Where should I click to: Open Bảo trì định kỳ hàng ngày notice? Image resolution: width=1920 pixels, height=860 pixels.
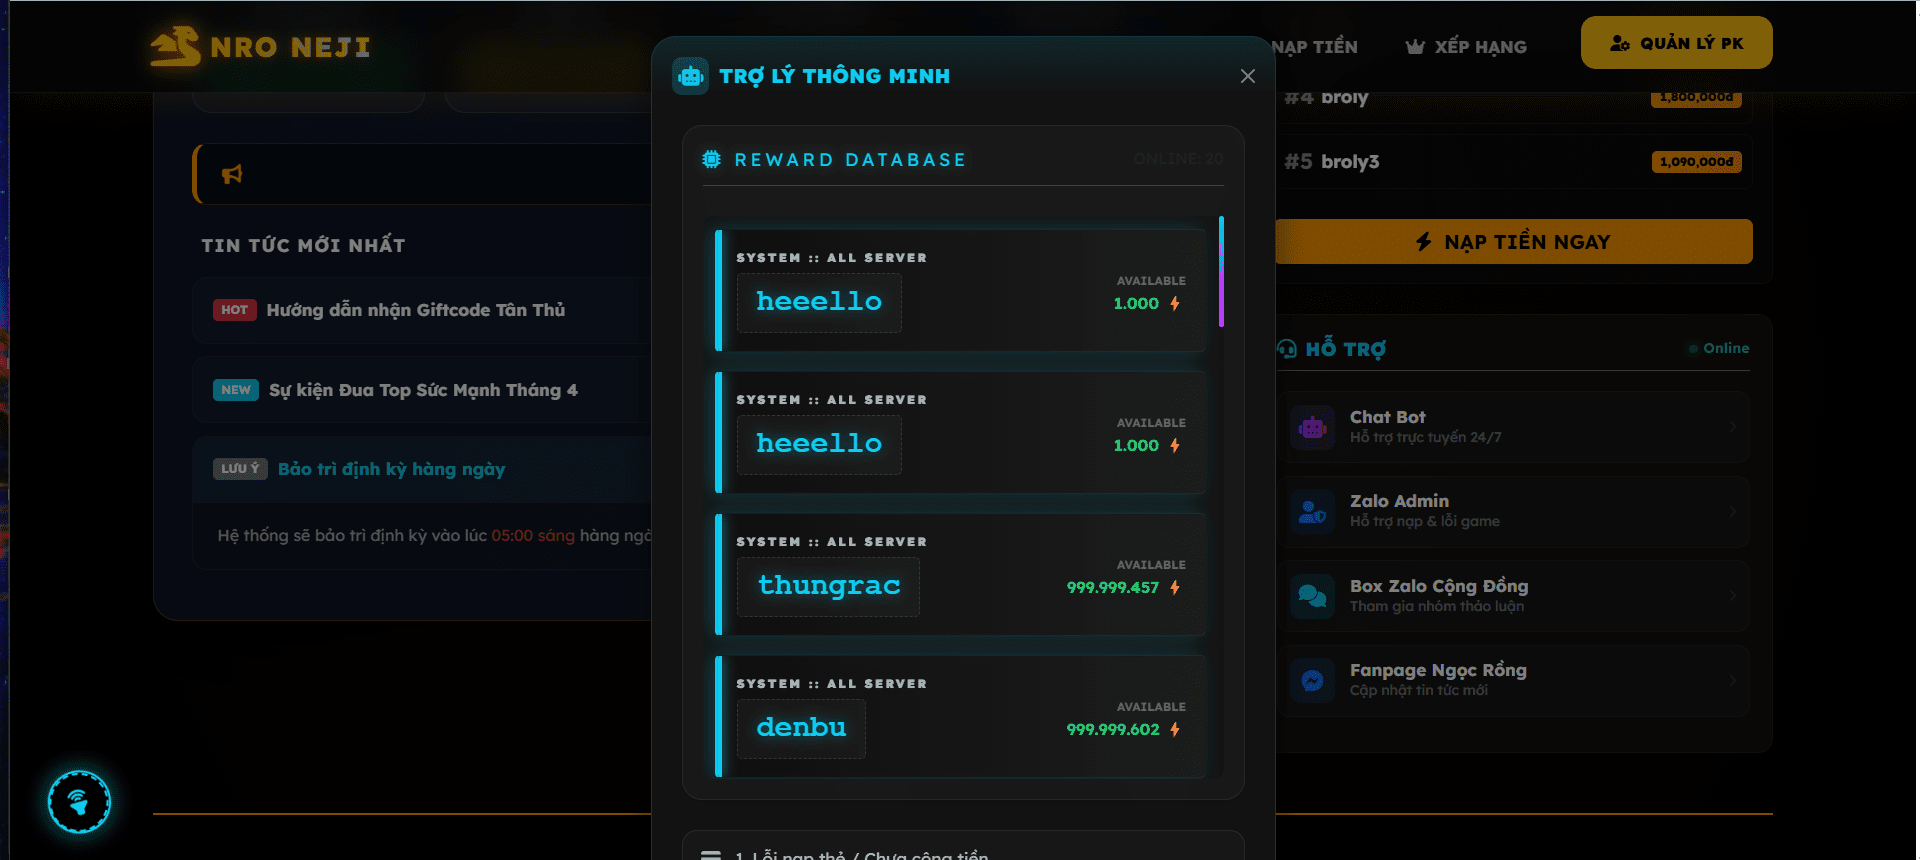coord(391,469)
